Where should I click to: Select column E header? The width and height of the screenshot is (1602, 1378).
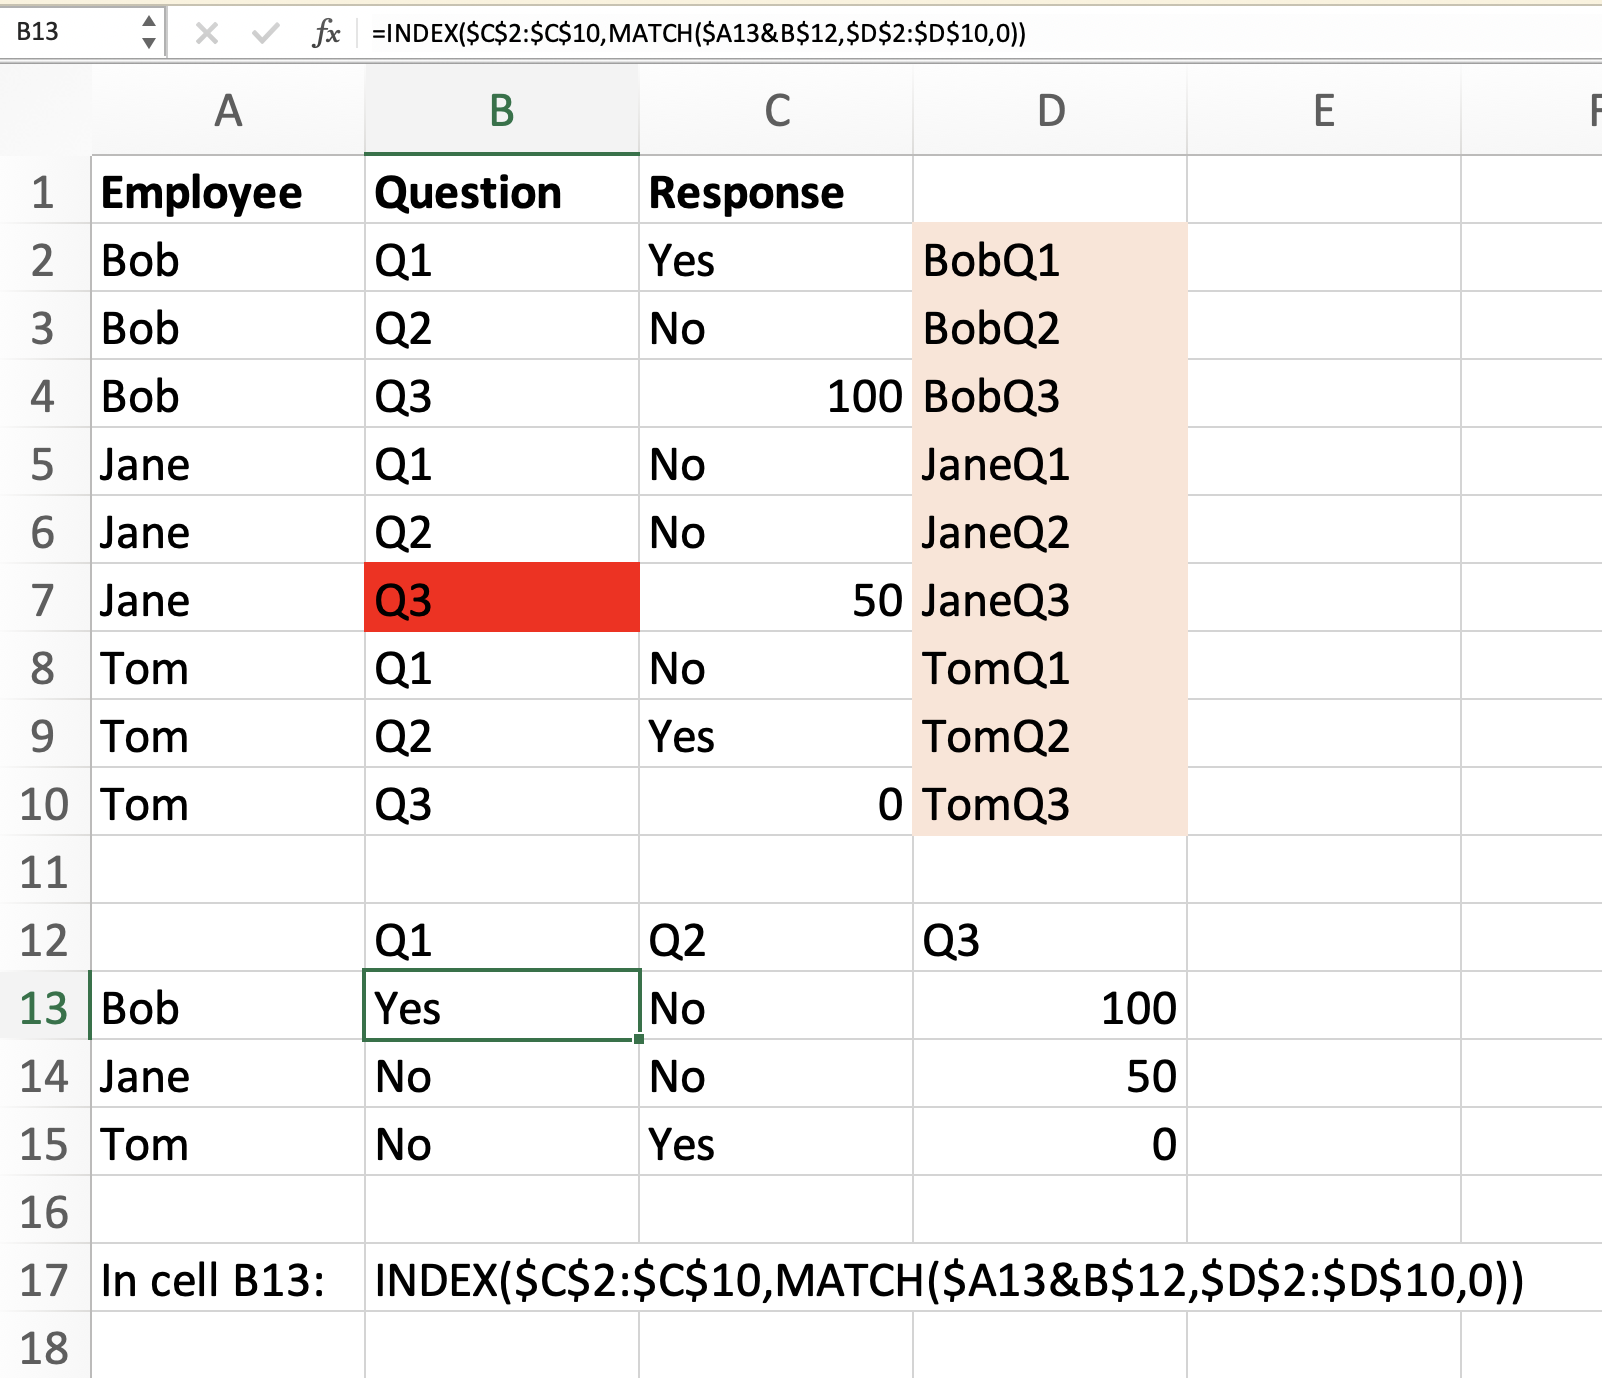point(1324,110)
